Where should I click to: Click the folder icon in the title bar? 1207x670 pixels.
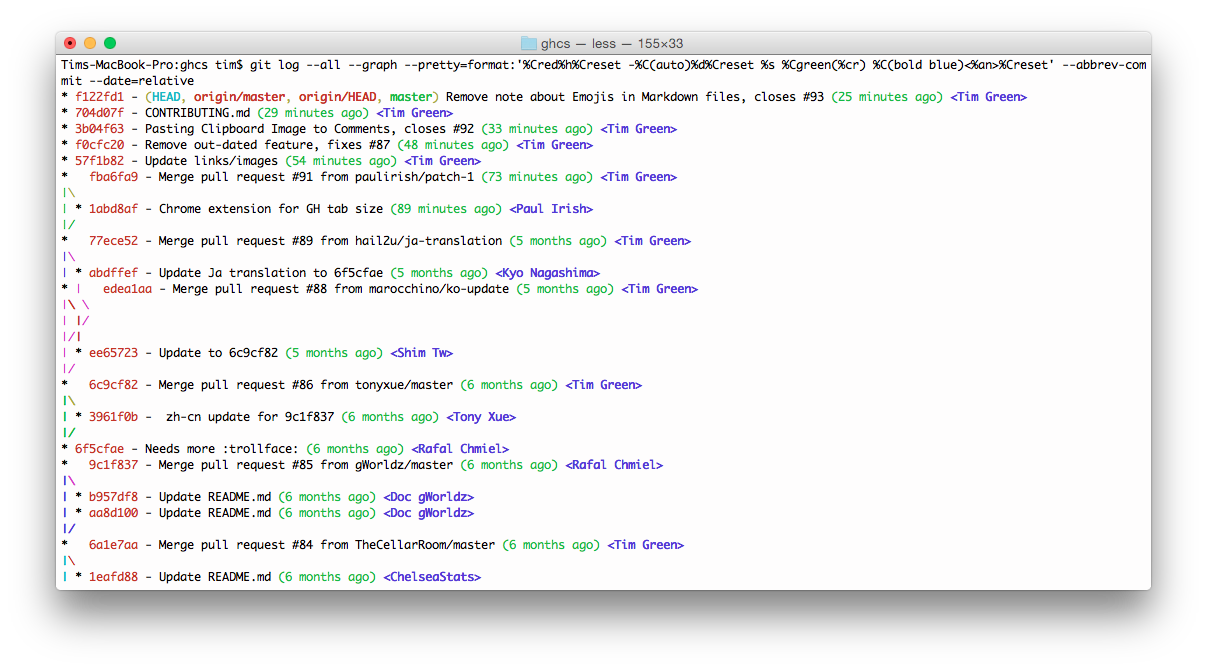529,43
